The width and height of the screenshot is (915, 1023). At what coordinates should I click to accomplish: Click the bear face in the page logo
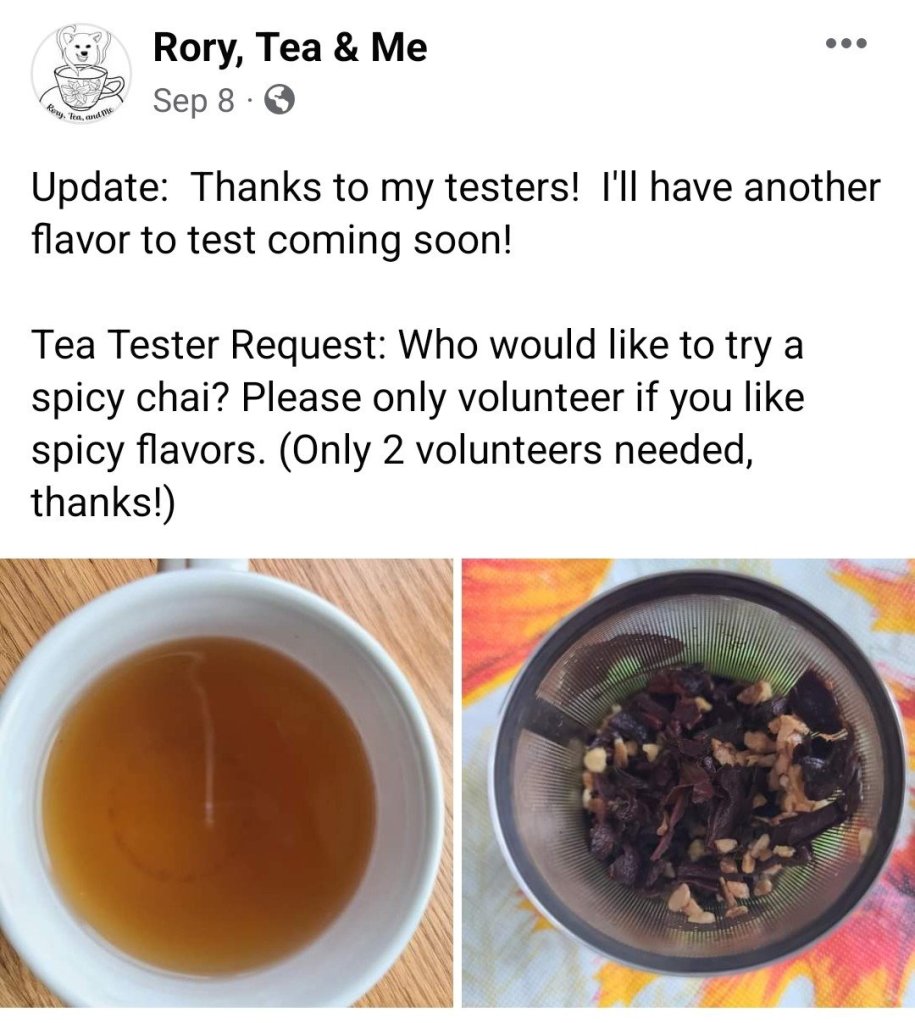(84, 47)
